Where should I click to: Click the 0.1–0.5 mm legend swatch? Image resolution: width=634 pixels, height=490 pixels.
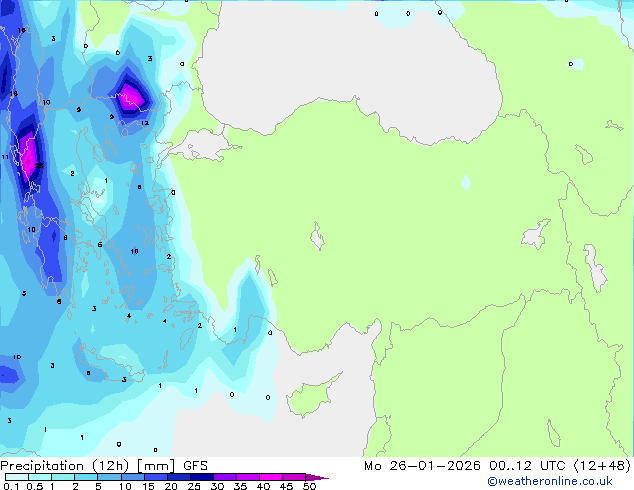pos(17,477)
